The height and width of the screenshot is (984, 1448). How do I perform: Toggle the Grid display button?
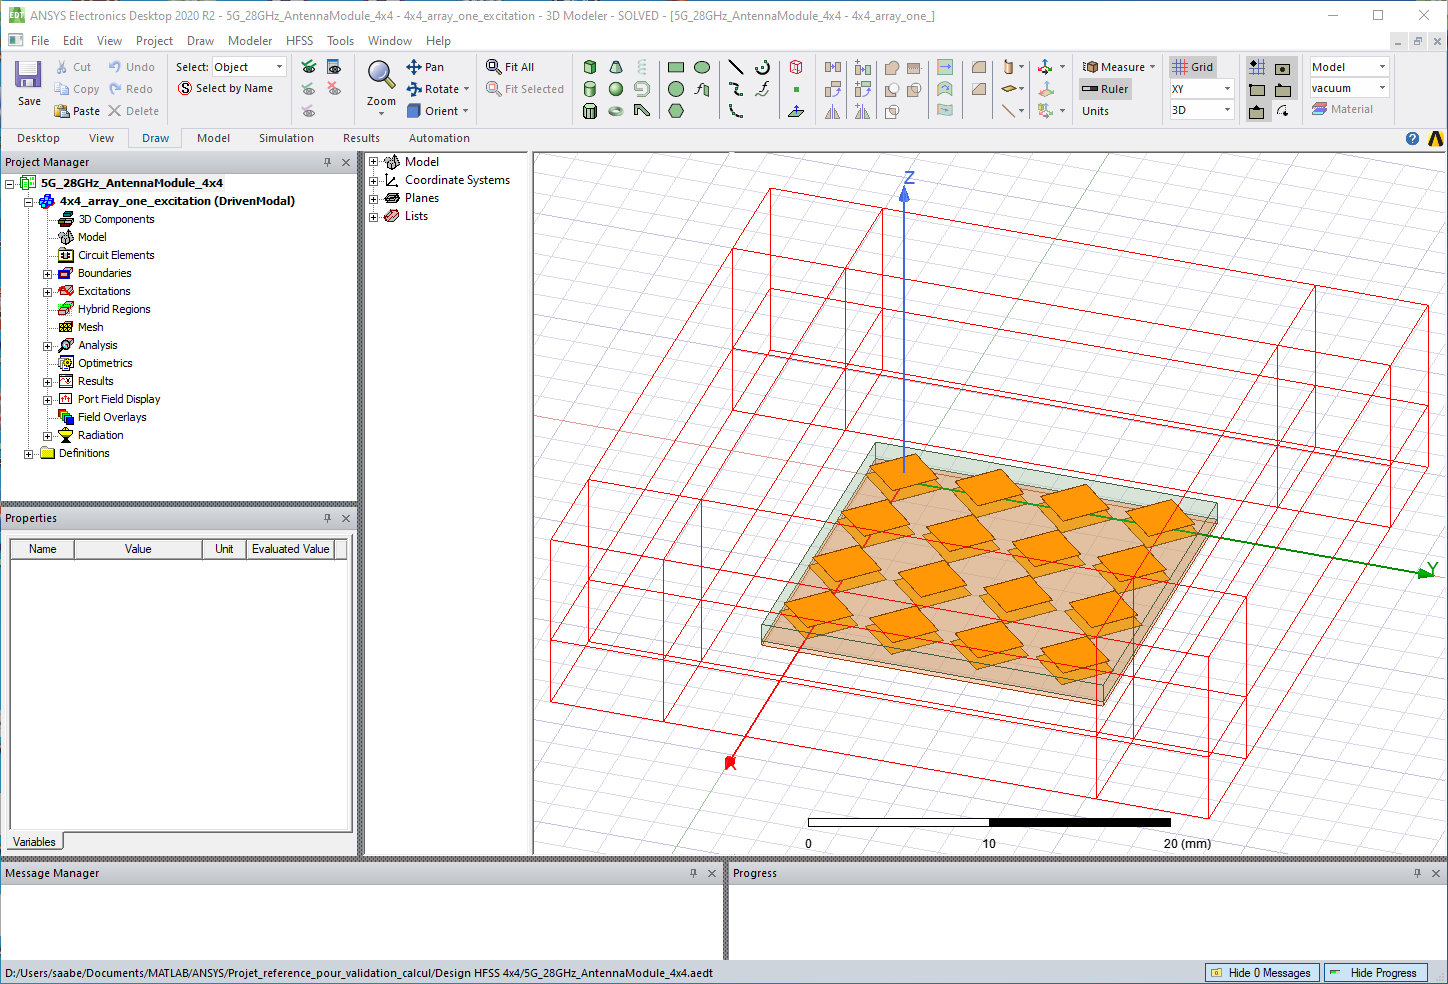coord(1193,67)
